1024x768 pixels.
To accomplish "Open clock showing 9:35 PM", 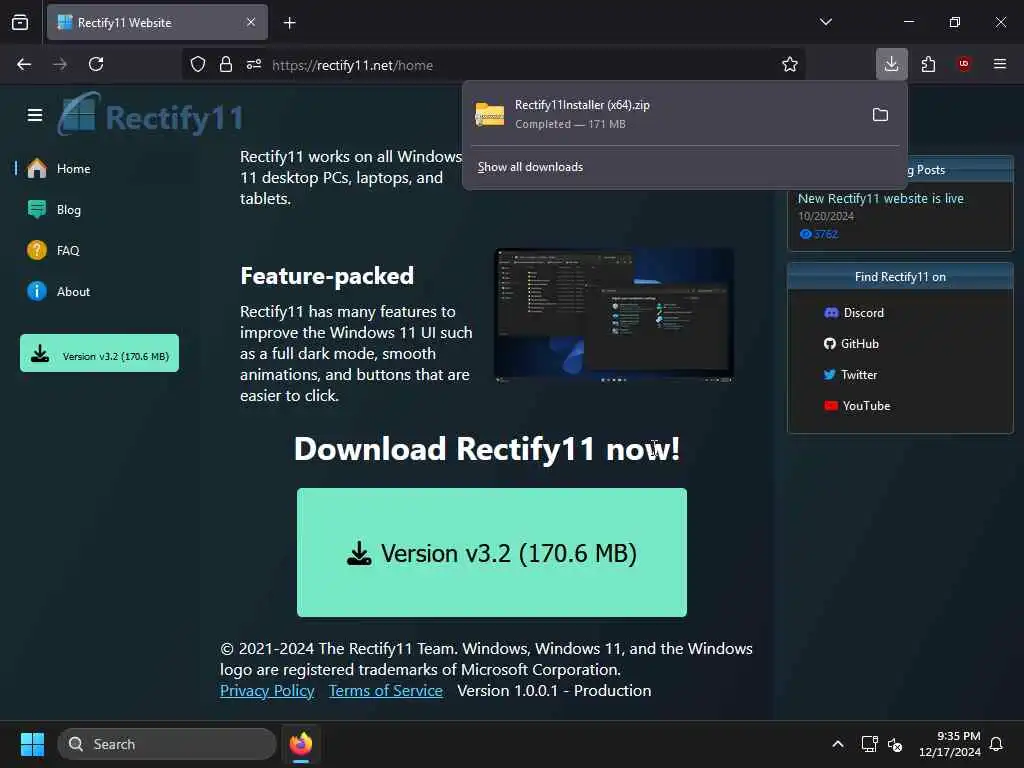I will tap(950, 744).
